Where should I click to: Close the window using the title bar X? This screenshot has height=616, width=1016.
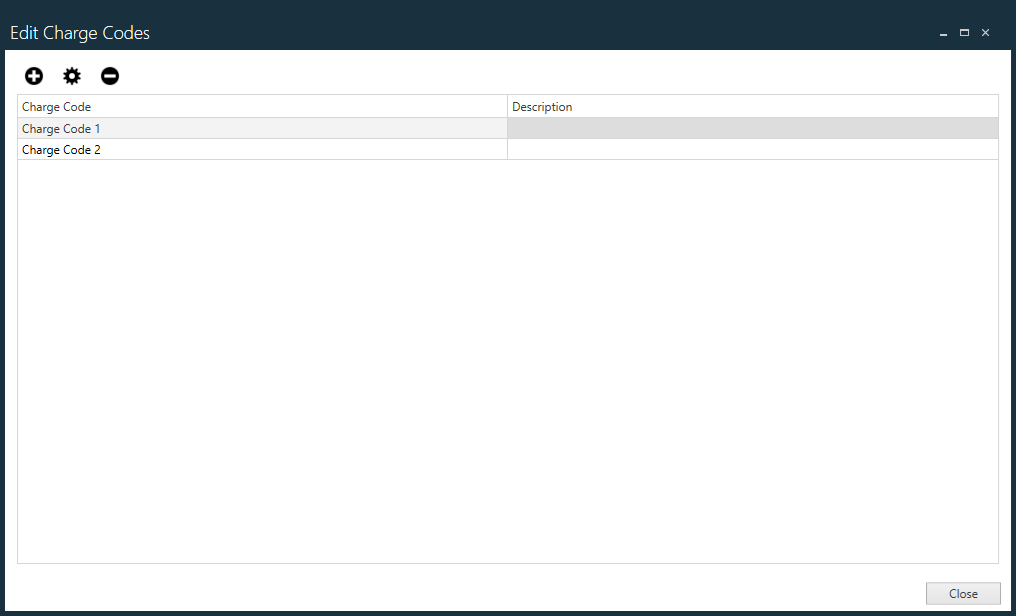pyautogui.click(x=985, y=33)
